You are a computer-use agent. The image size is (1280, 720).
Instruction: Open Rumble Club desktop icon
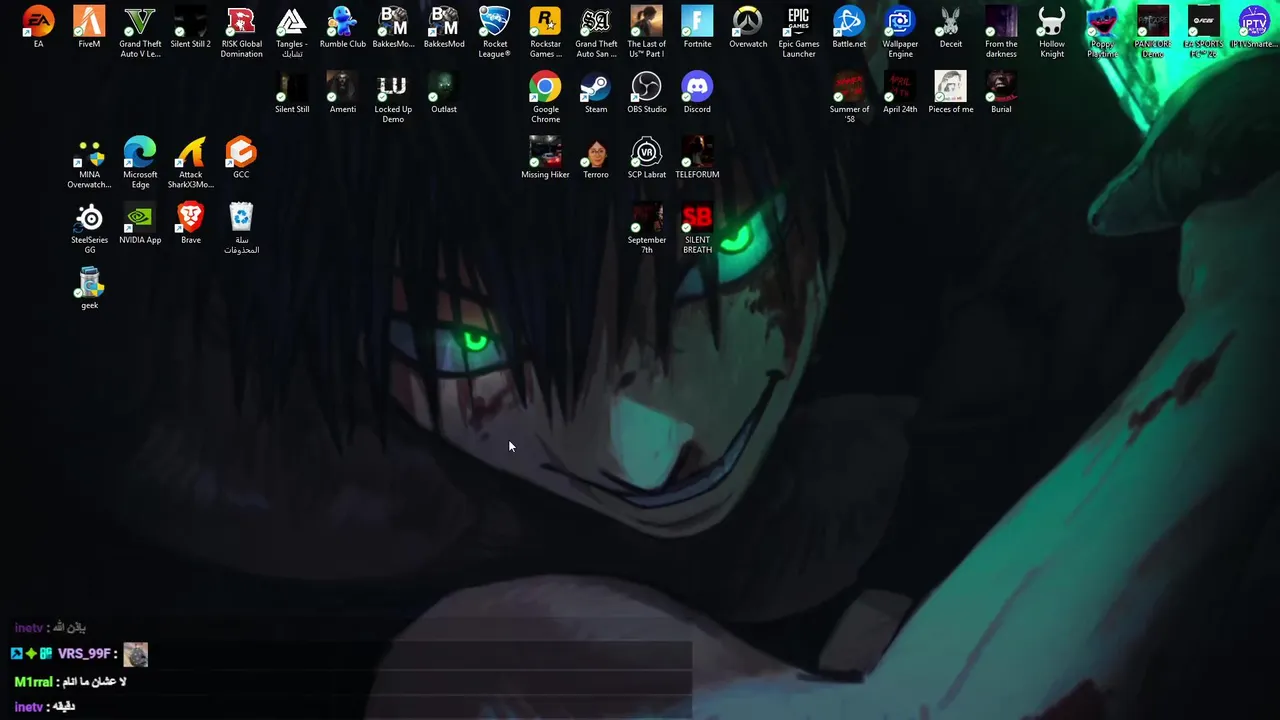342,22
